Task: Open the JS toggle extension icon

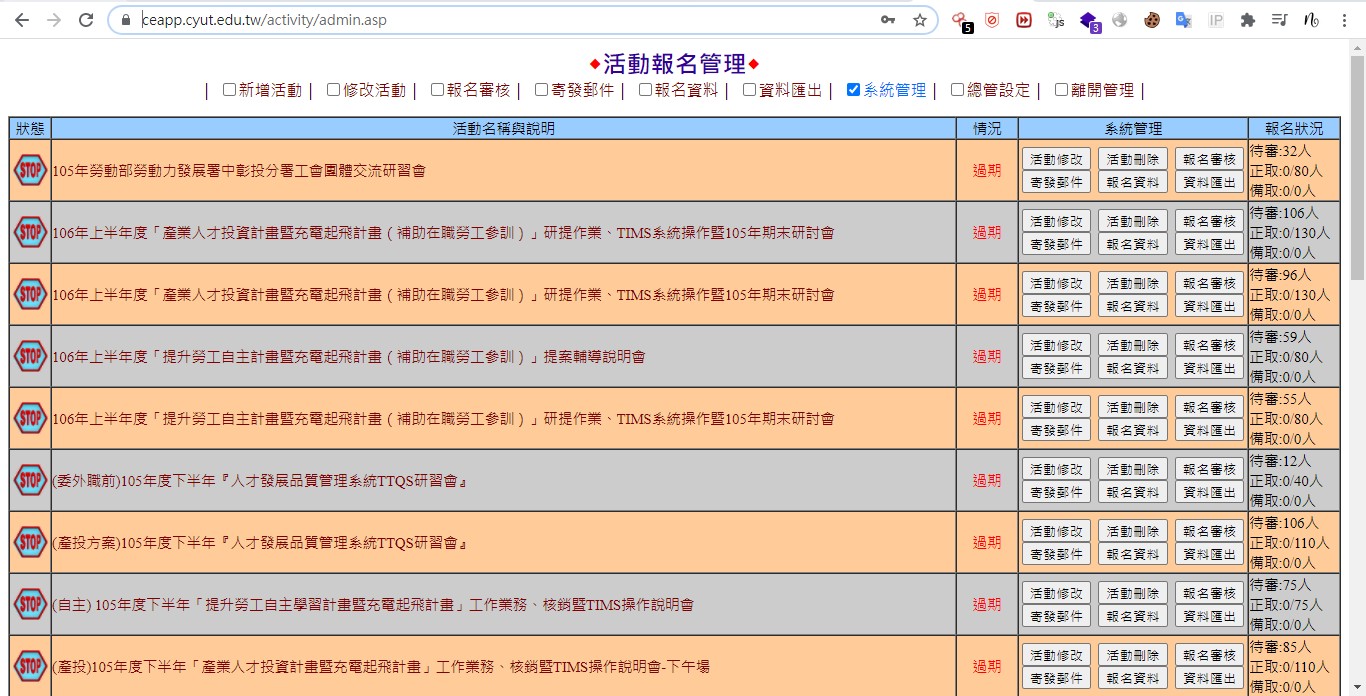Action: tap(1056, 20)
